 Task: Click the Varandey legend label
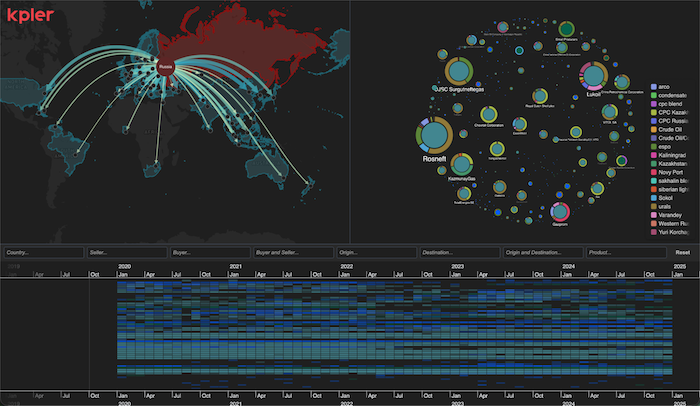(670, 215)
